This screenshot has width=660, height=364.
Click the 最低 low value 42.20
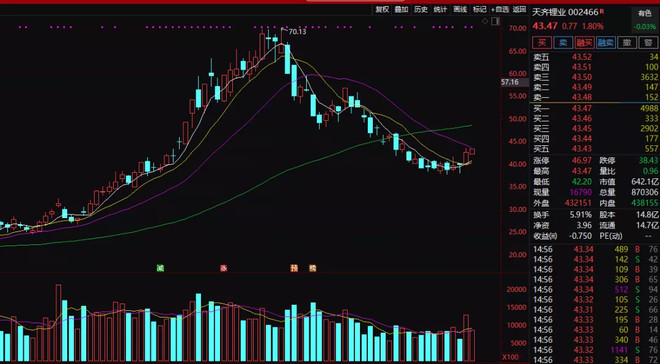(x=582, y=182)
